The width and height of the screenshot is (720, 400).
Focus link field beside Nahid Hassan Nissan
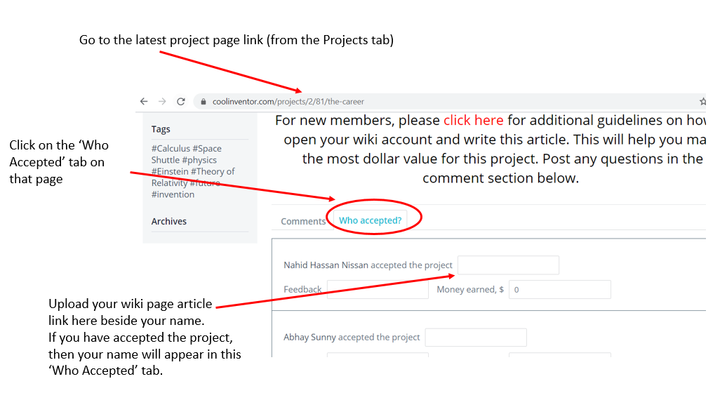508,265
